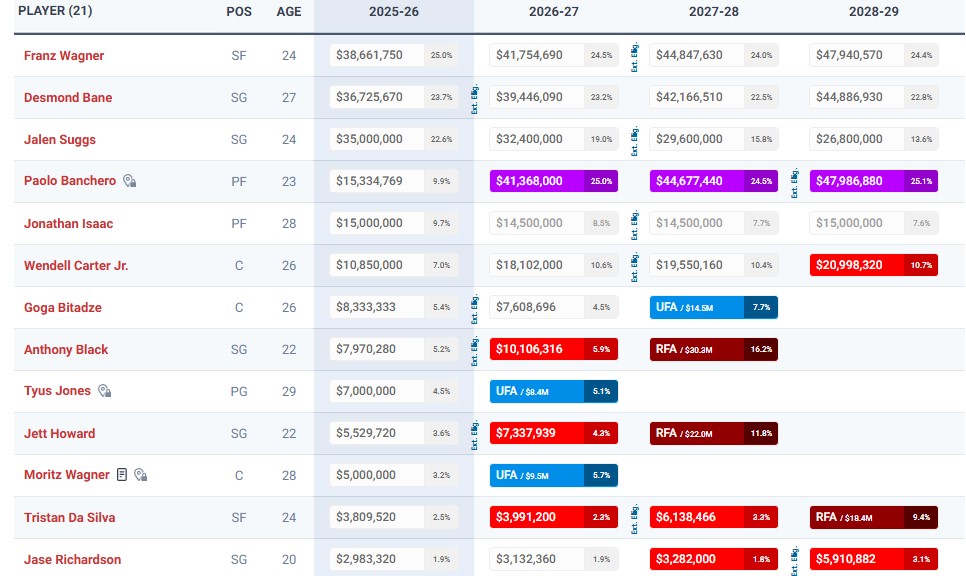Click Wendell Carter Jr.'s $20,998,320 salary cell
The image size is (966, 576).
[x=873, y=265]
